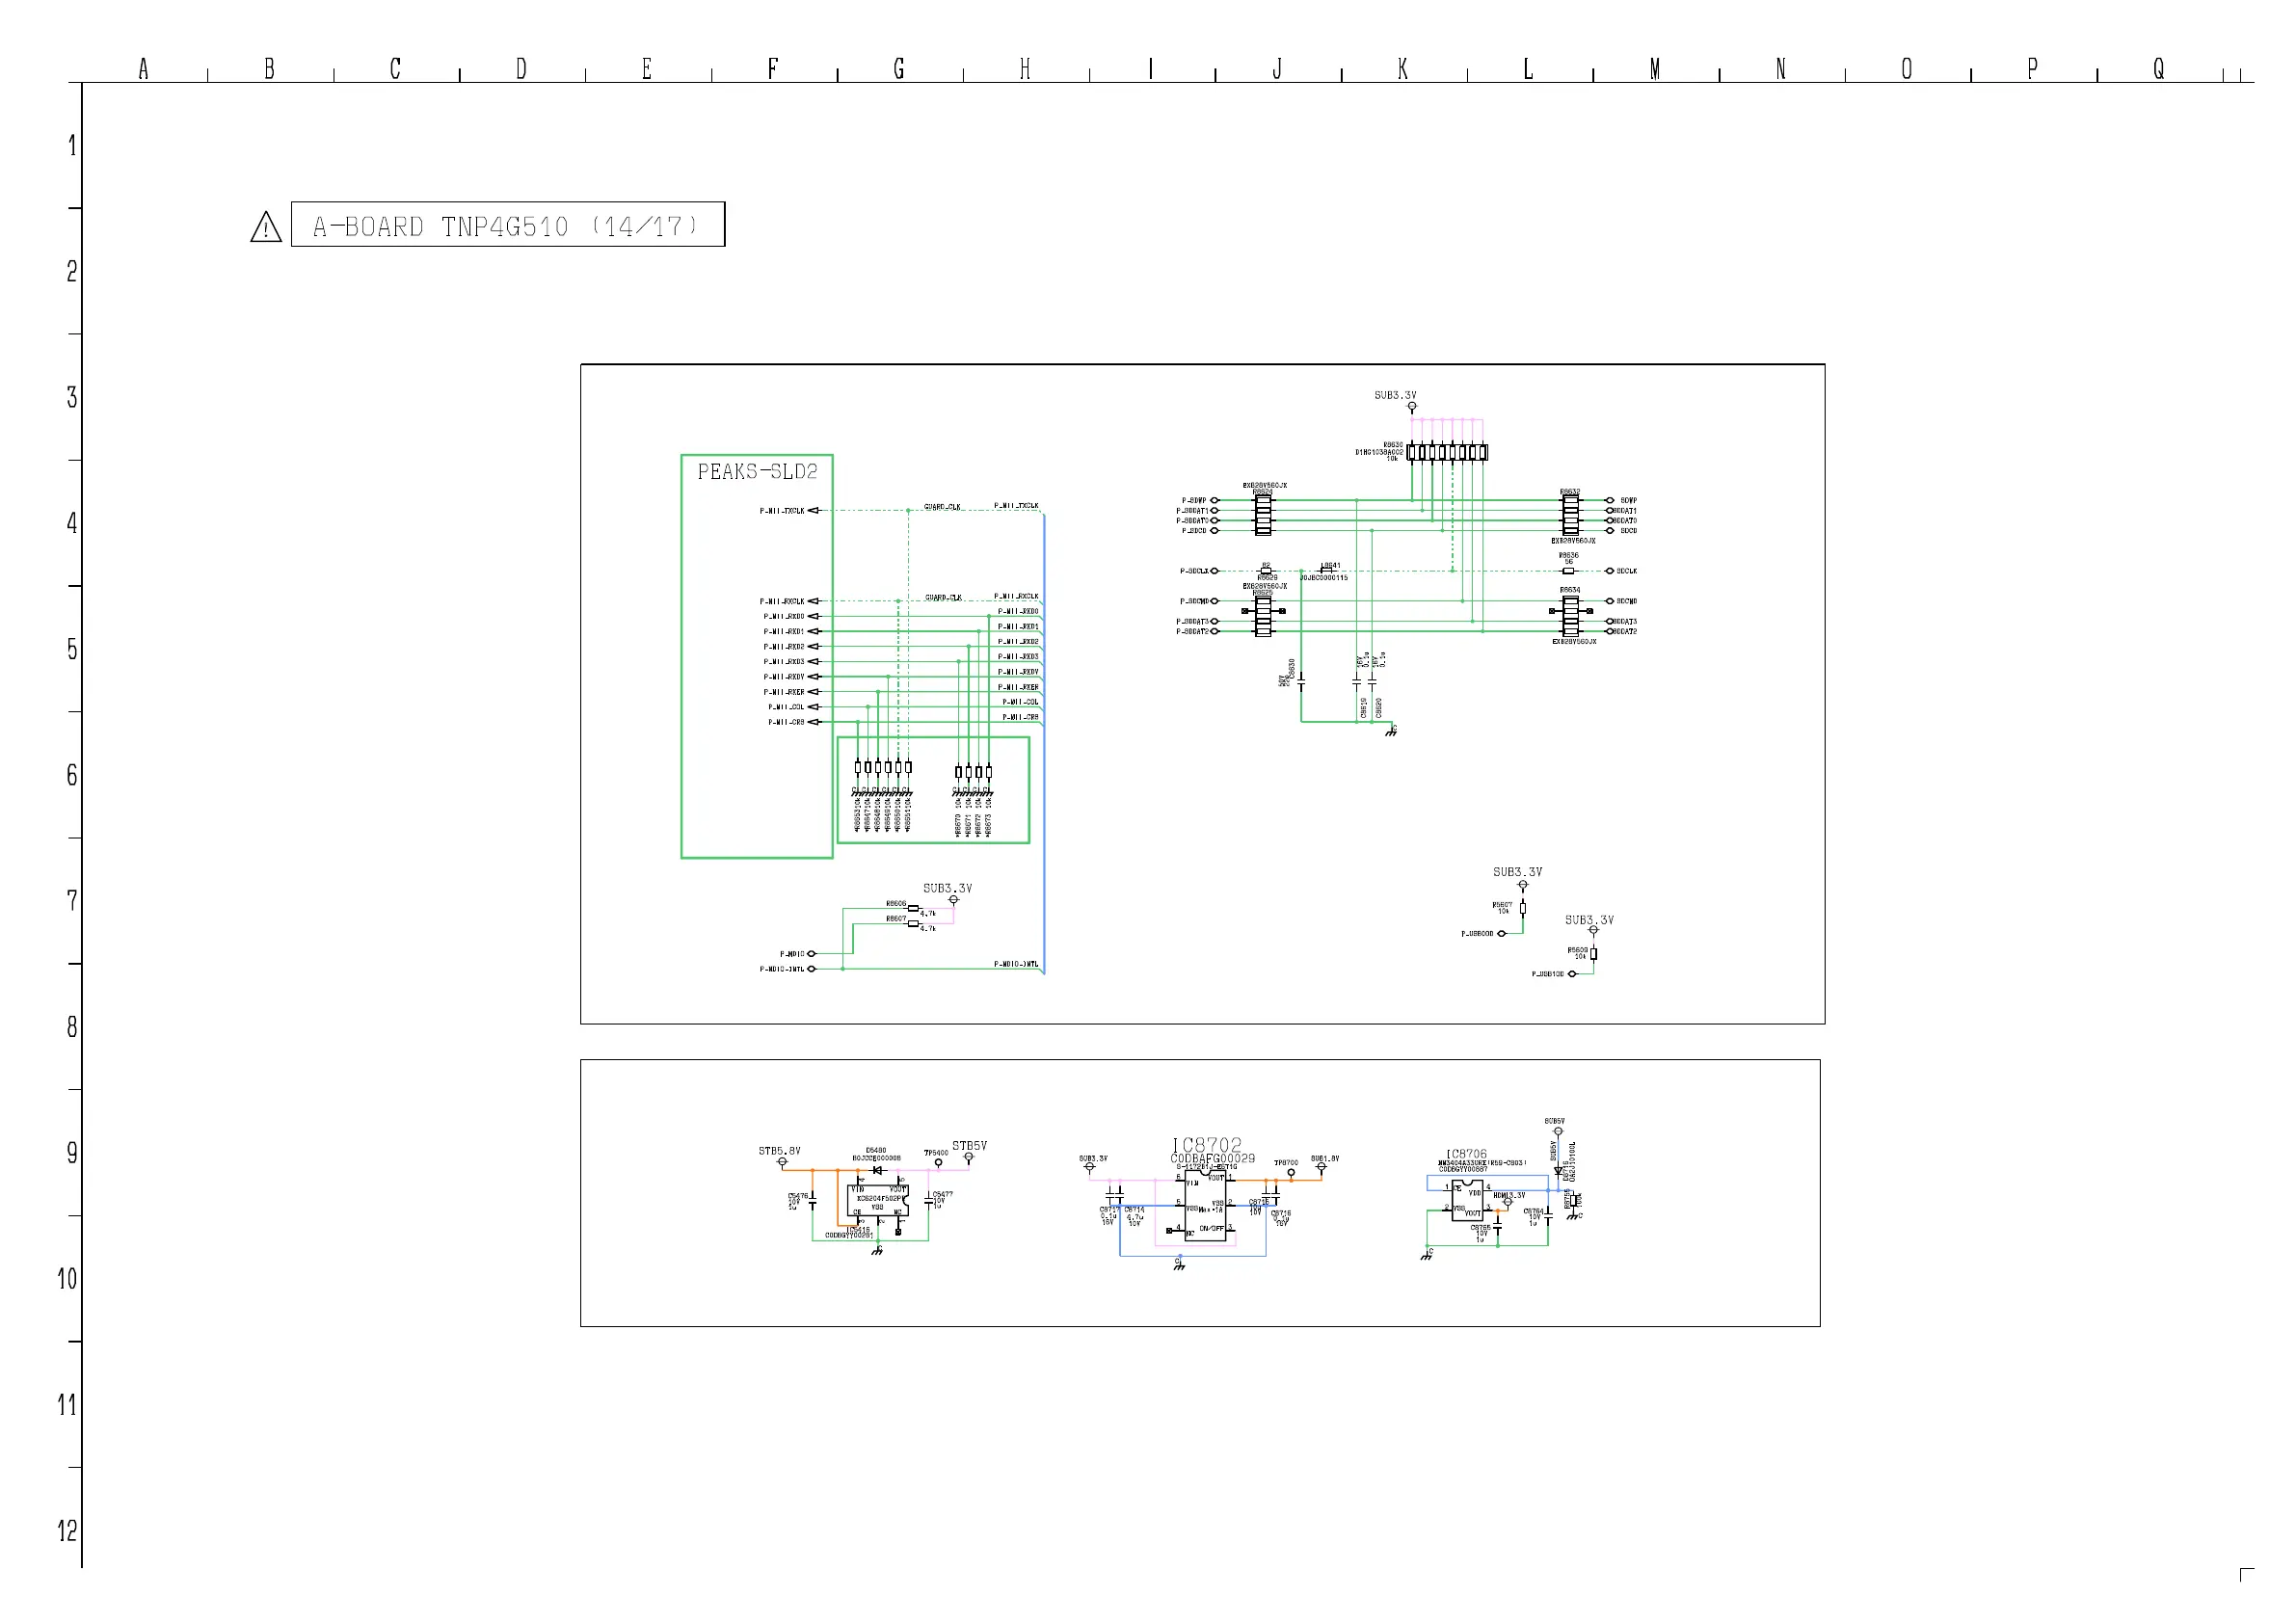The image size is (2296, 1623).
Task: Click the ground symbol below C8619 capacitor
Action: click(1391, 732)
